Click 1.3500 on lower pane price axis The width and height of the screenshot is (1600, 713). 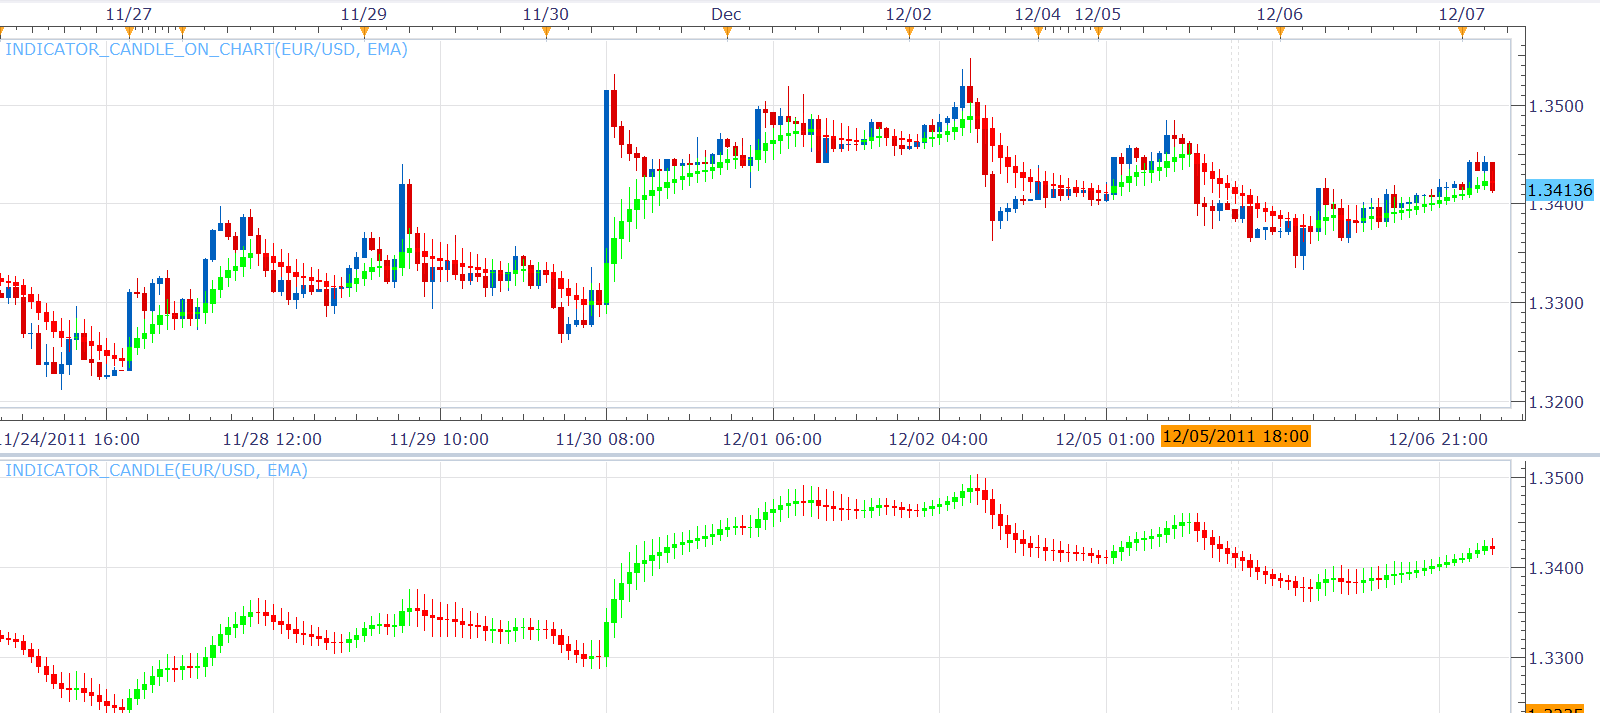click(1557, 478)
